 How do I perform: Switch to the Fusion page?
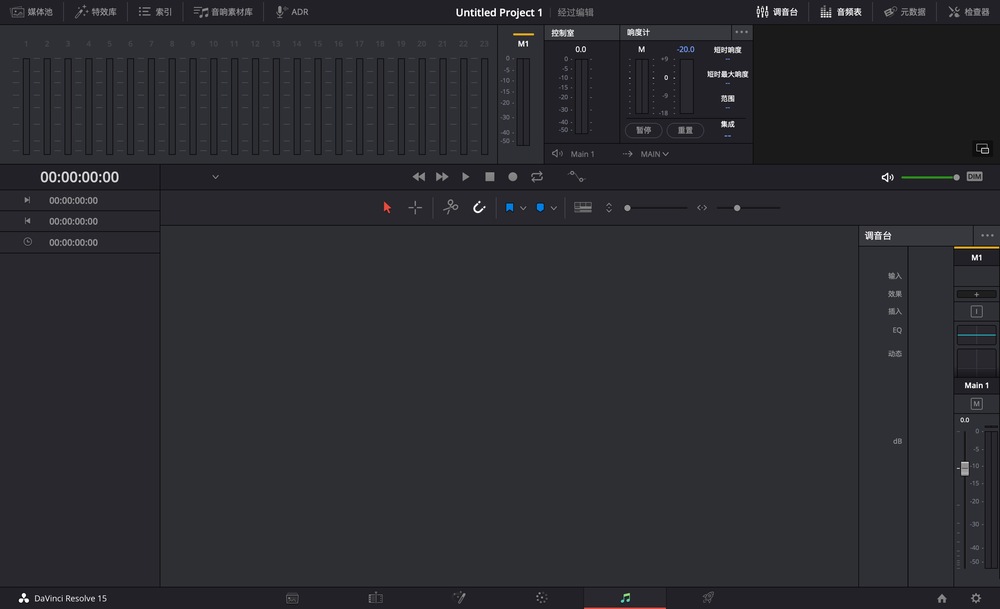click(459, 598)
